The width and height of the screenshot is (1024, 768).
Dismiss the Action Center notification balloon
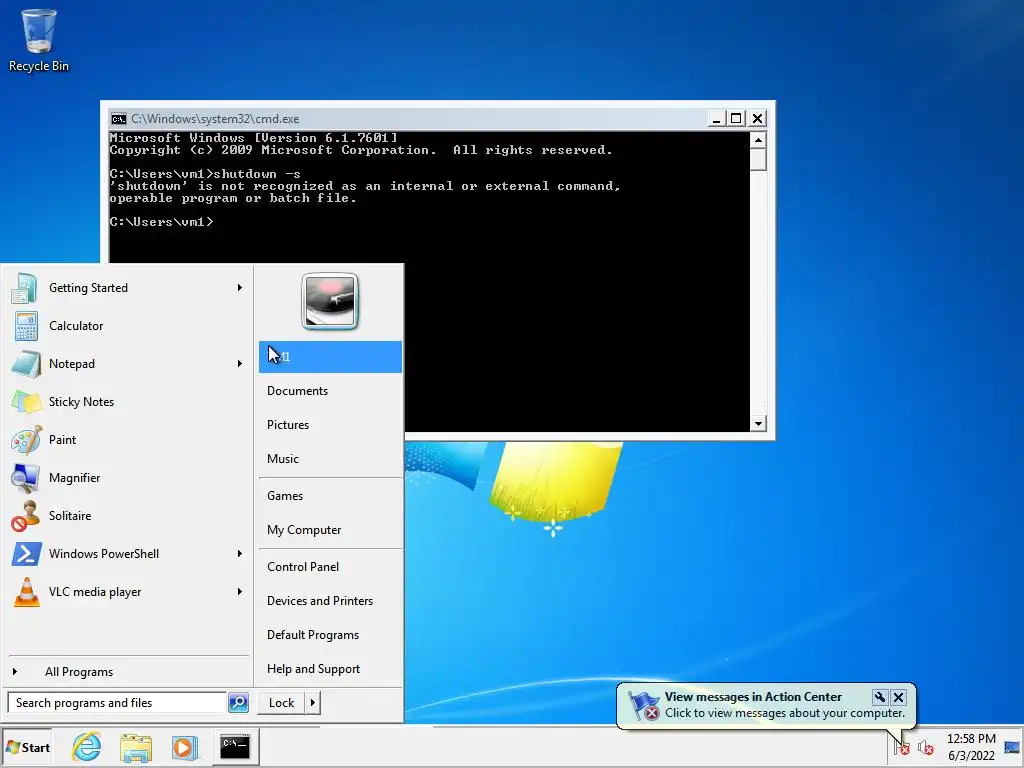tap(899, 697)
